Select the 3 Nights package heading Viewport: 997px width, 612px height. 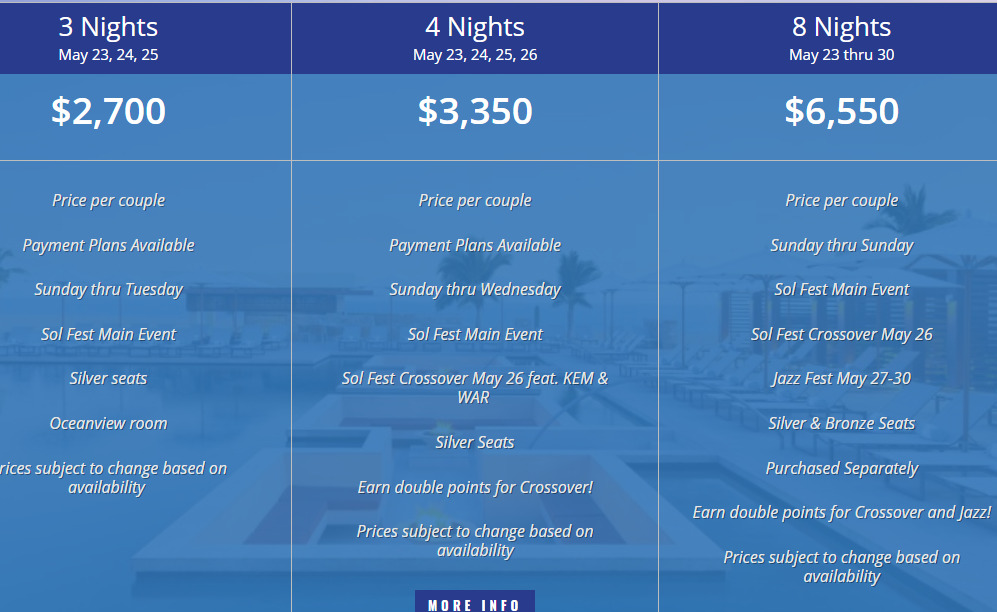click(108, 27)
